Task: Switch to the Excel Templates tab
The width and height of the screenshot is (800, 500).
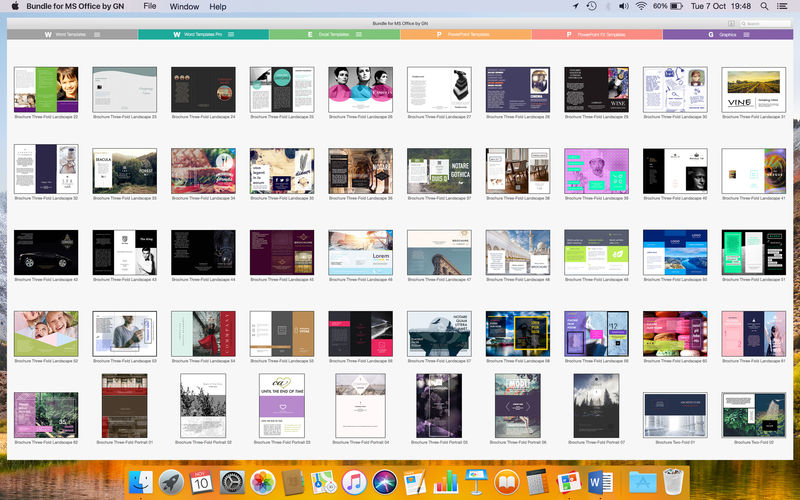Action: [x=335, y=35]
